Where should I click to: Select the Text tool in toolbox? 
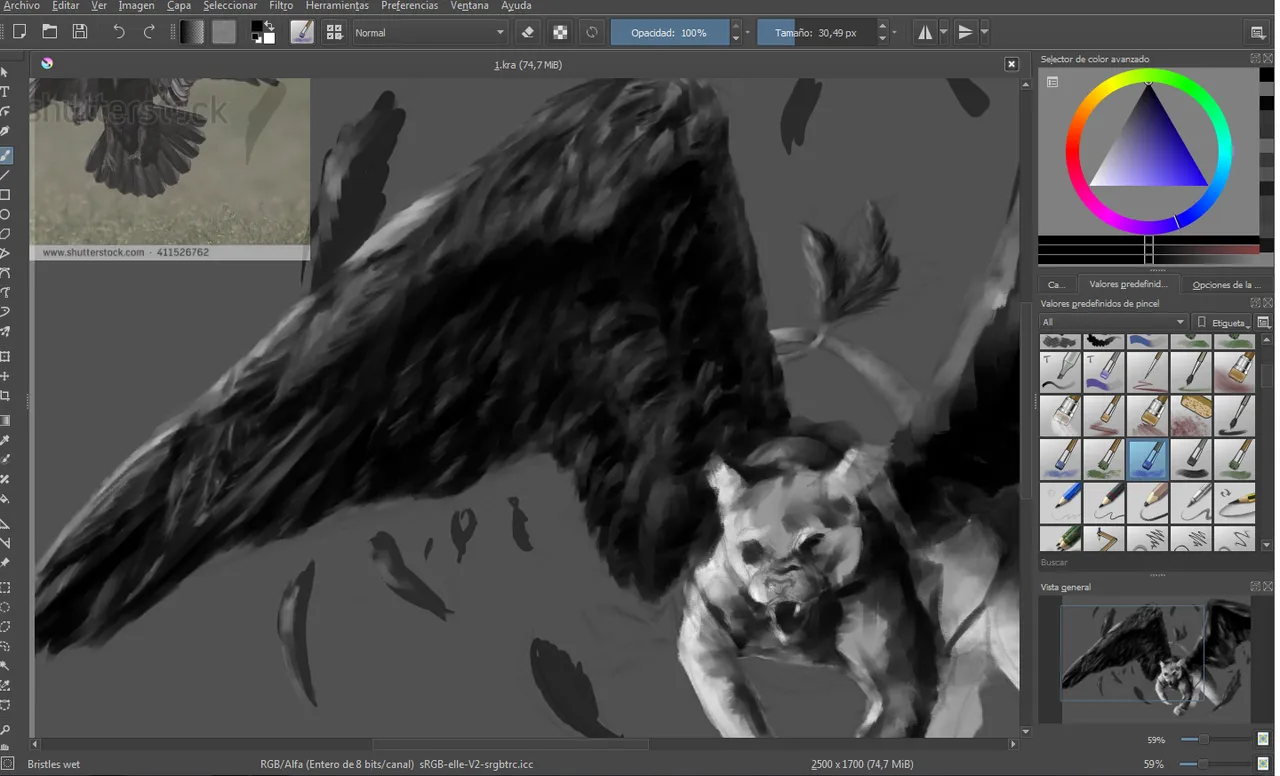pyautogui.click(x=5, y=92)
